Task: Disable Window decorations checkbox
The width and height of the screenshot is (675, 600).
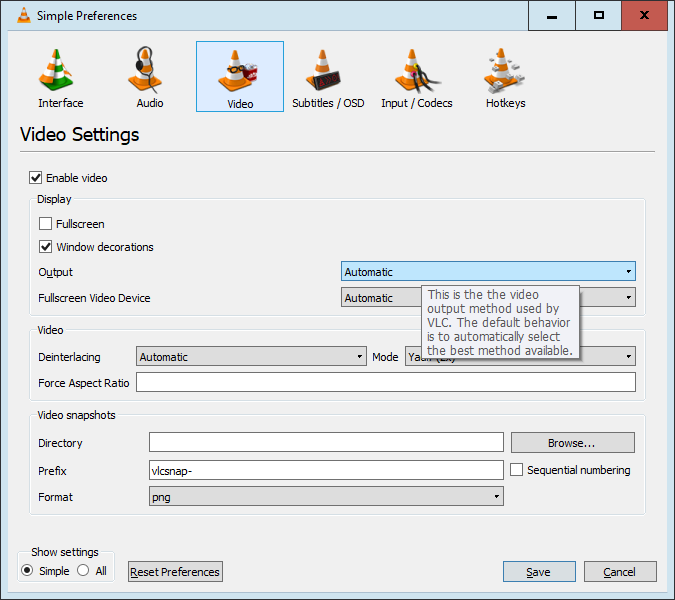Action: point(46,247)
